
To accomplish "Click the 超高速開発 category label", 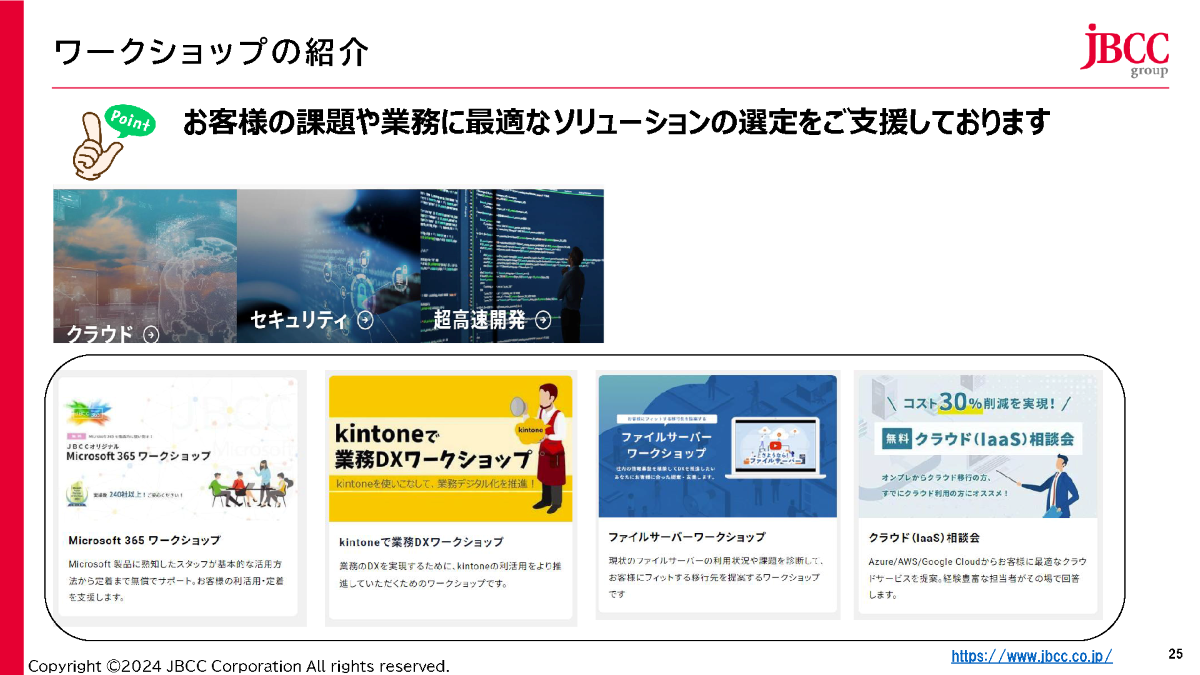I will coord(479,320).
